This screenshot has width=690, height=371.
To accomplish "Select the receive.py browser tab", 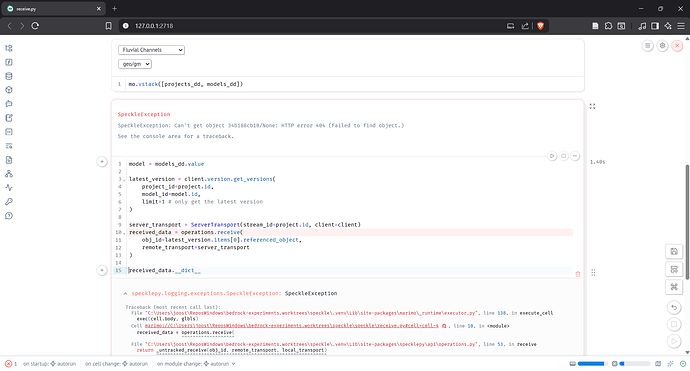I will pos(53,8).
